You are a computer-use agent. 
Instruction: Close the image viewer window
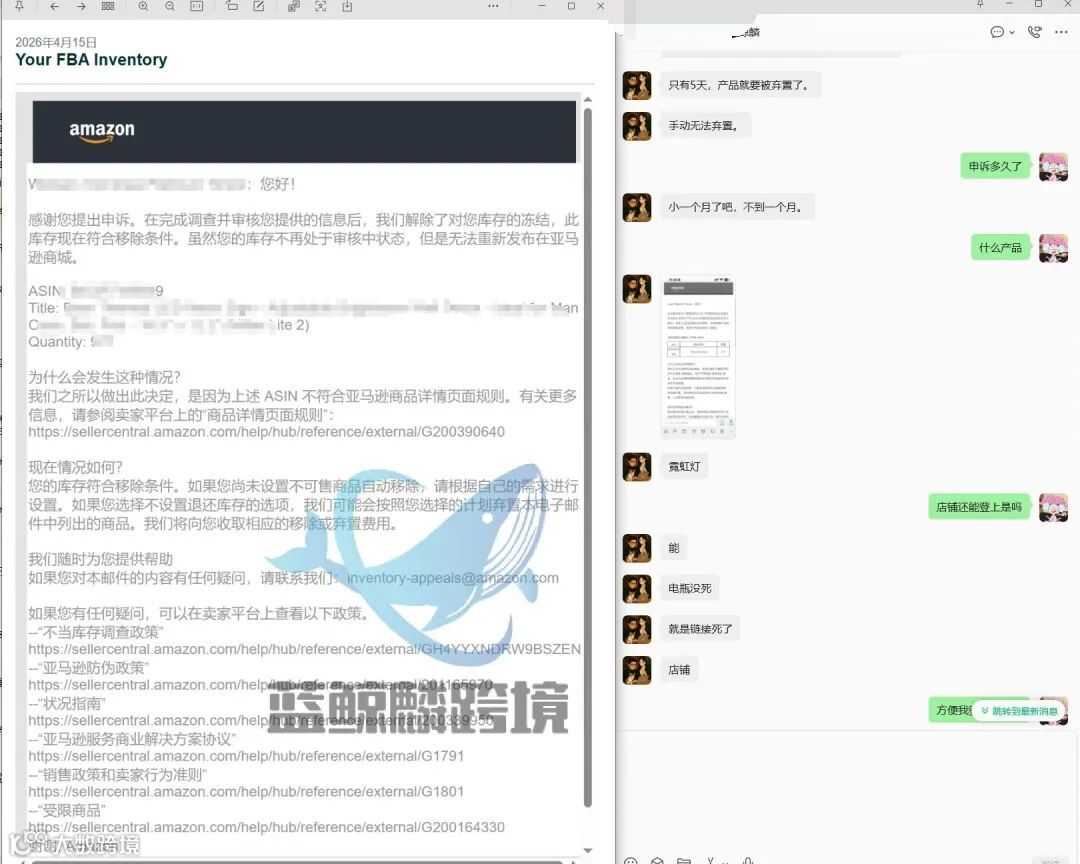click(x=601, y=6)
